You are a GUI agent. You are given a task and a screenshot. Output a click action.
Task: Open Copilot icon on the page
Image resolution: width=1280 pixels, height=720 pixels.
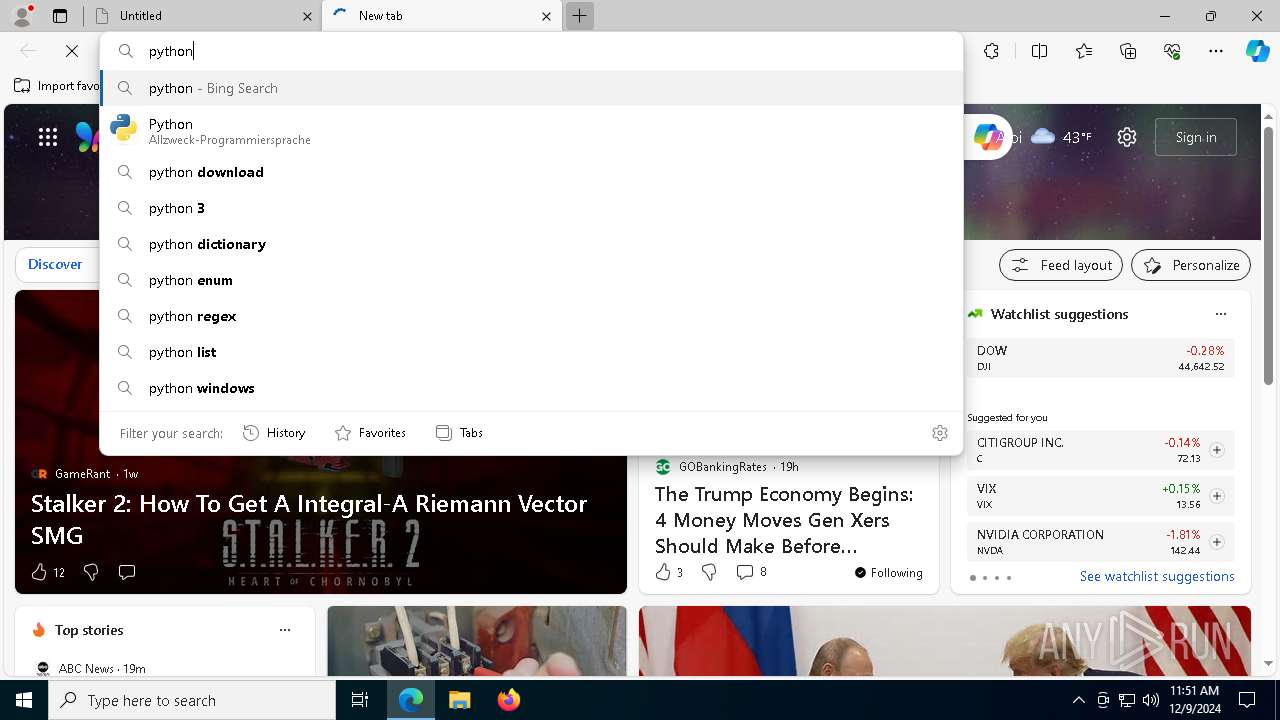coord(988,137)
